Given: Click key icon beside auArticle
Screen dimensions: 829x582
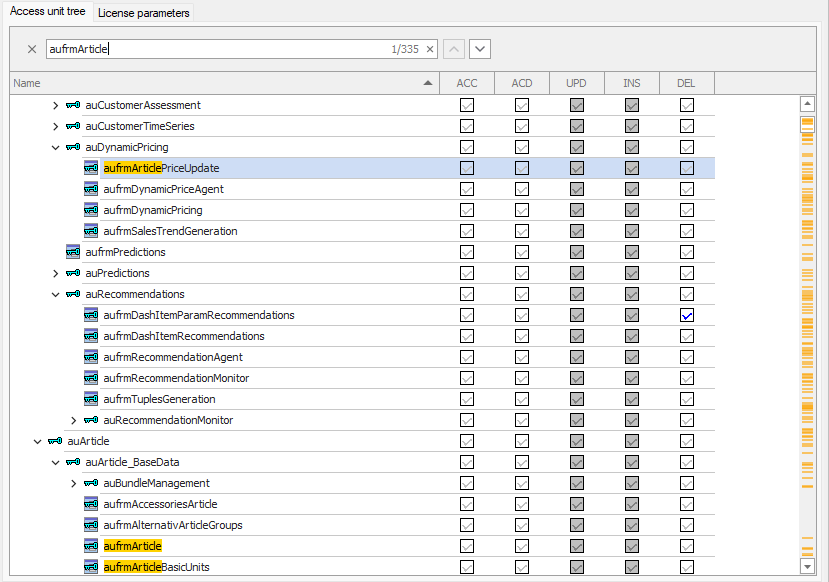Looking at the screenshot, I should point(55,441).
